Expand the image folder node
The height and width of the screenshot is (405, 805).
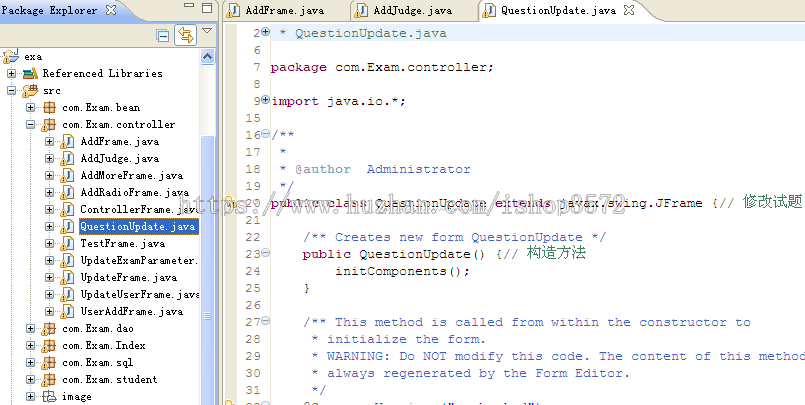30,396
